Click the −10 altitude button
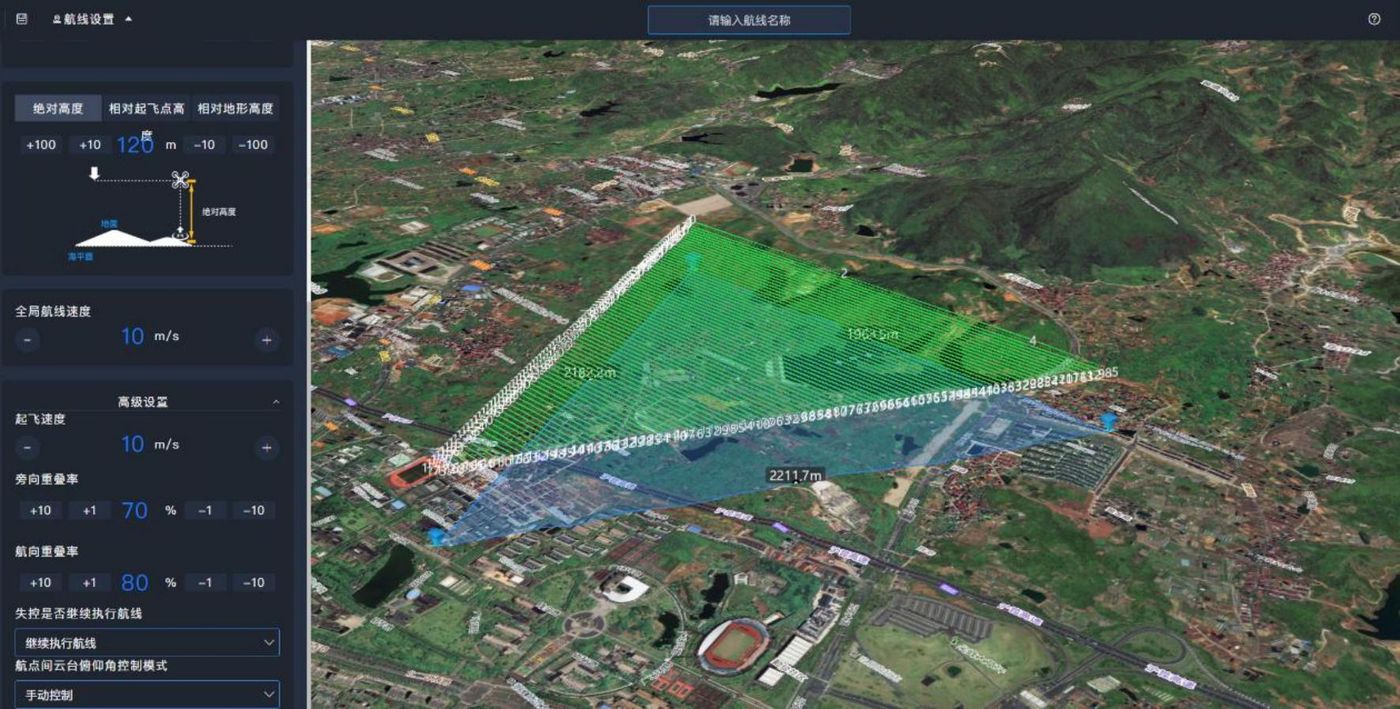Image resolution: width=1400 pixels, height=709 pixels. [x=204, y=145]
